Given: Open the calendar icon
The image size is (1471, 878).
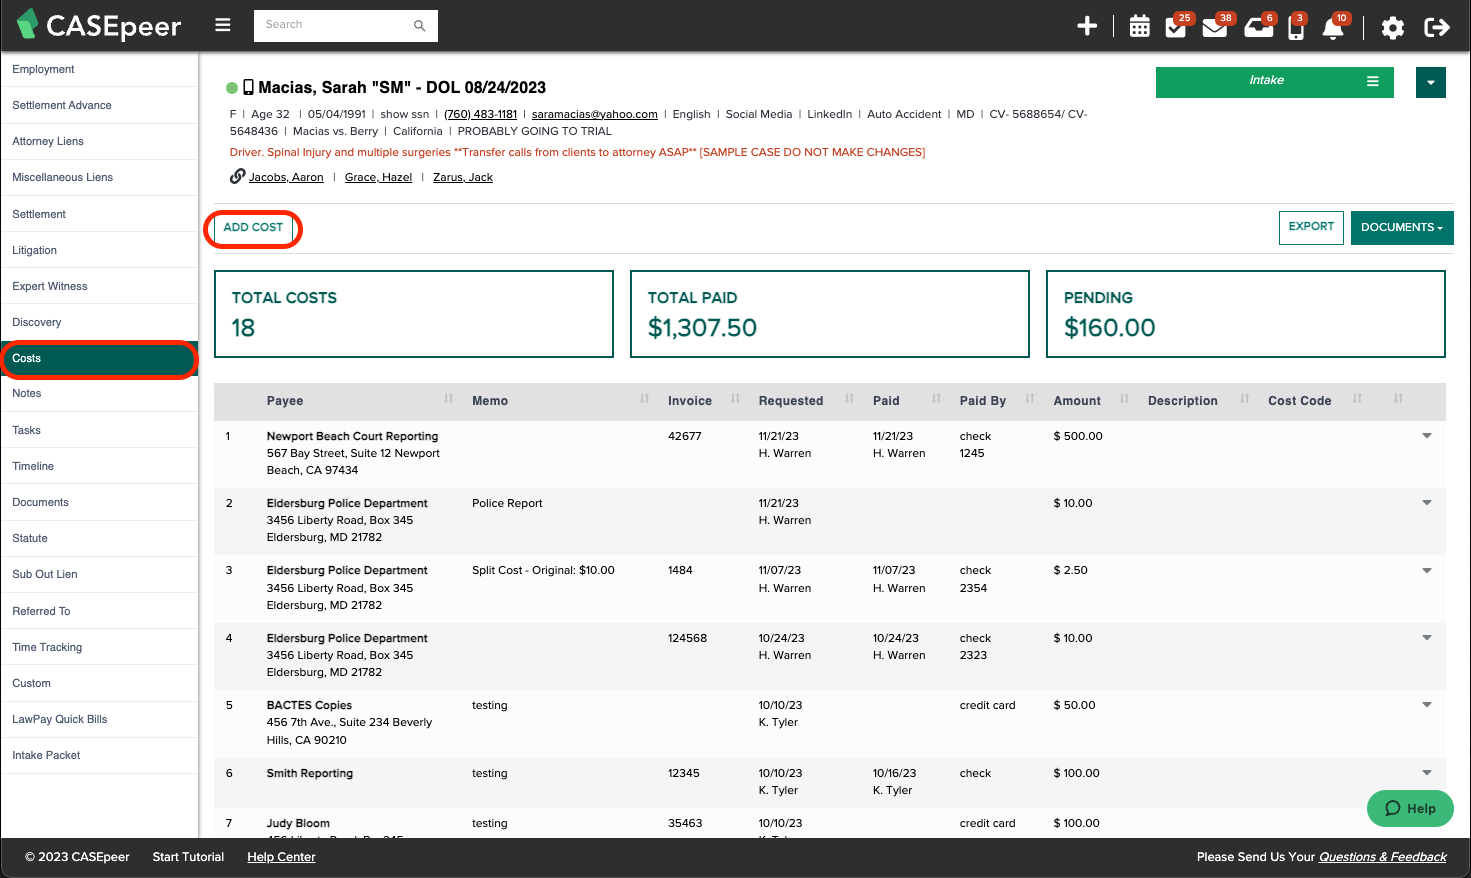Looking at the screenshot, I should click(x=1139, y=27).
